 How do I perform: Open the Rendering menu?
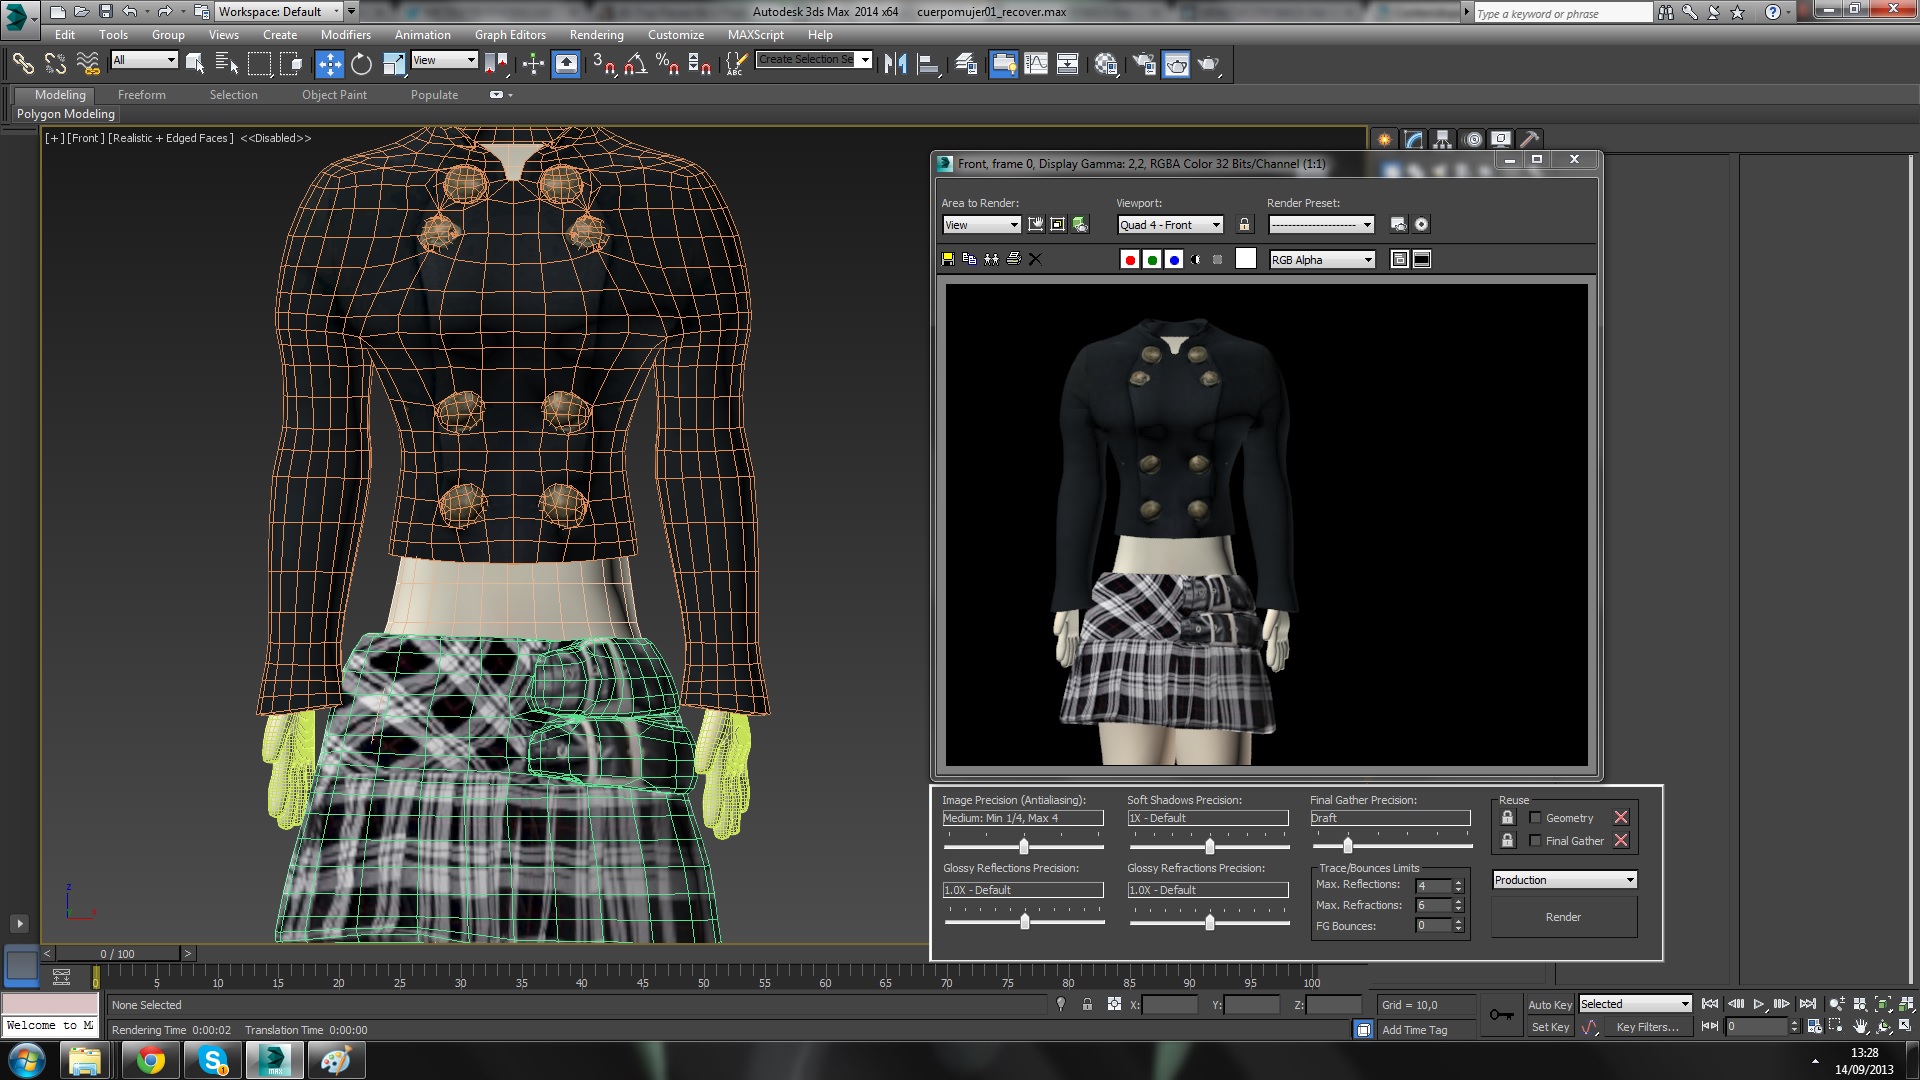[596, 34]
